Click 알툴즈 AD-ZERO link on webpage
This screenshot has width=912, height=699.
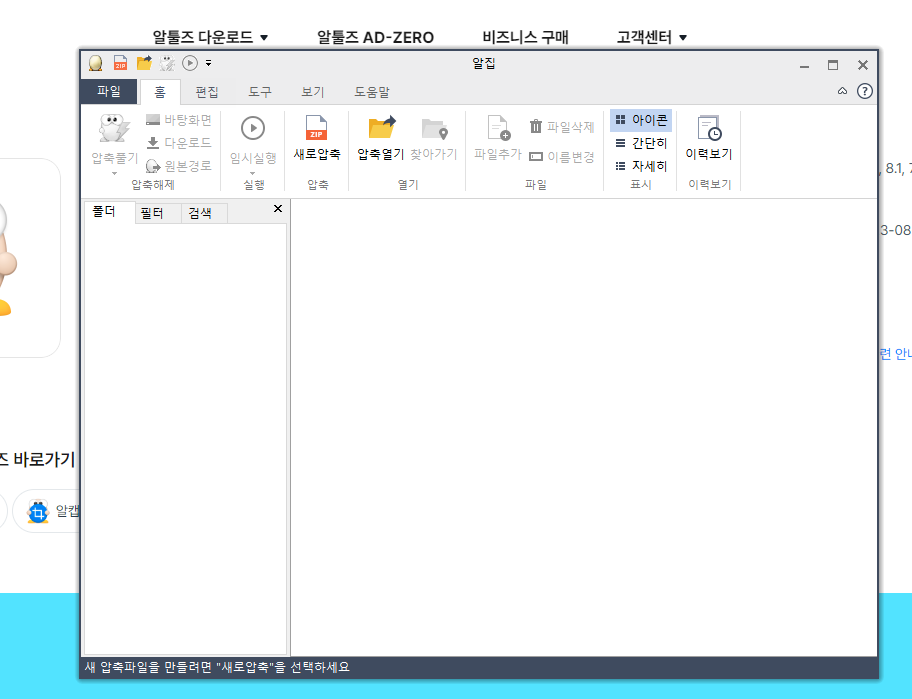point(375,37)
